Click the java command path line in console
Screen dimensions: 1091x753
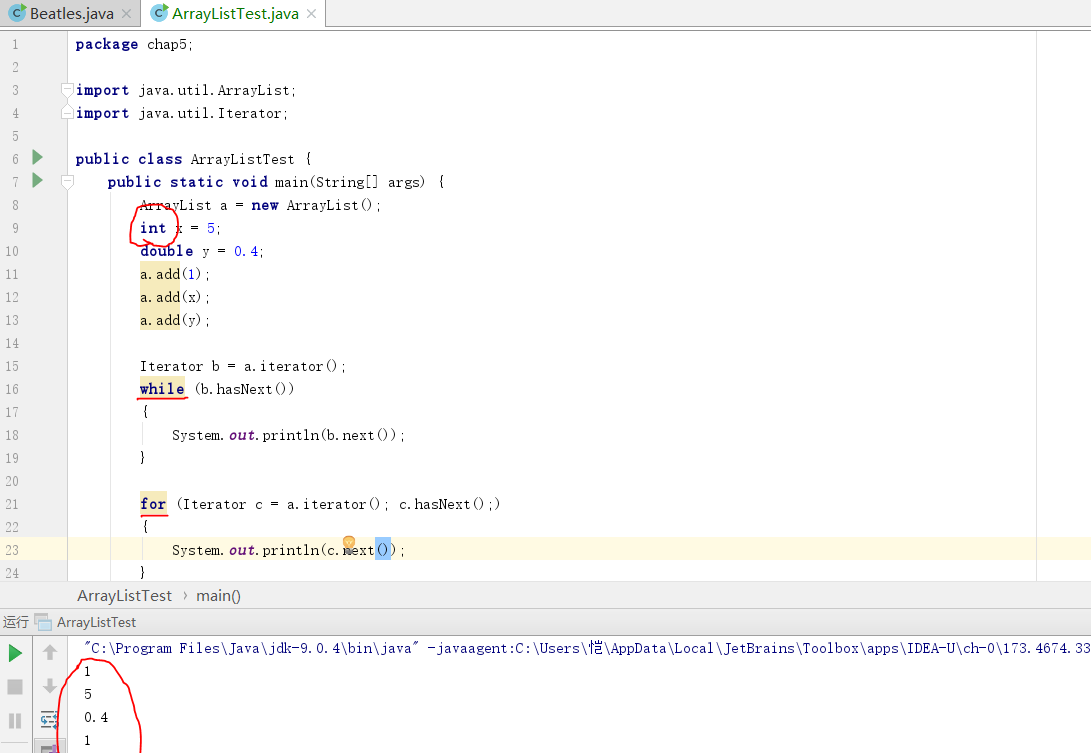click(x=587, y=648)
